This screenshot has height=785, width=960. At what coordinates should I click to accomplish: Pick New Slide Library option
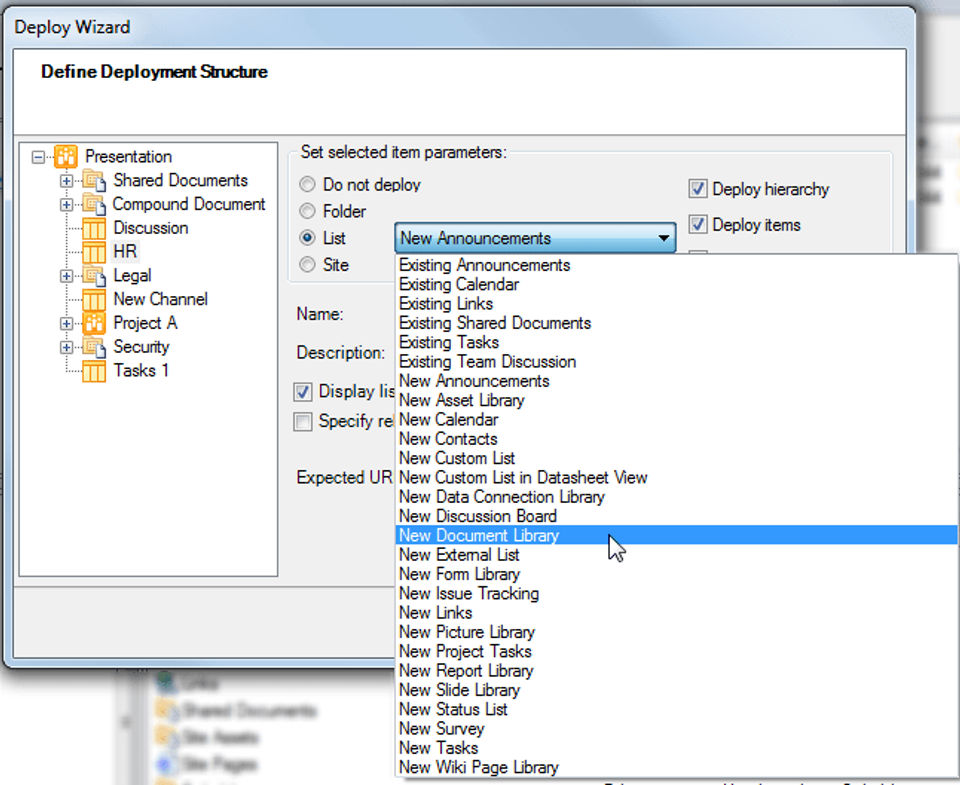click(677, 690)
